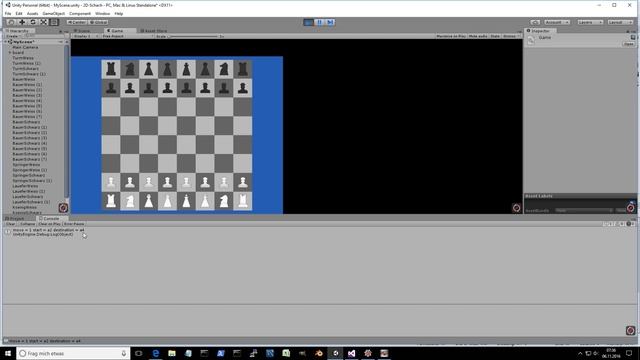This screenshot has height=360, width=640.
Task: Switch to the Asset Store tab
Action: [153, 31]
